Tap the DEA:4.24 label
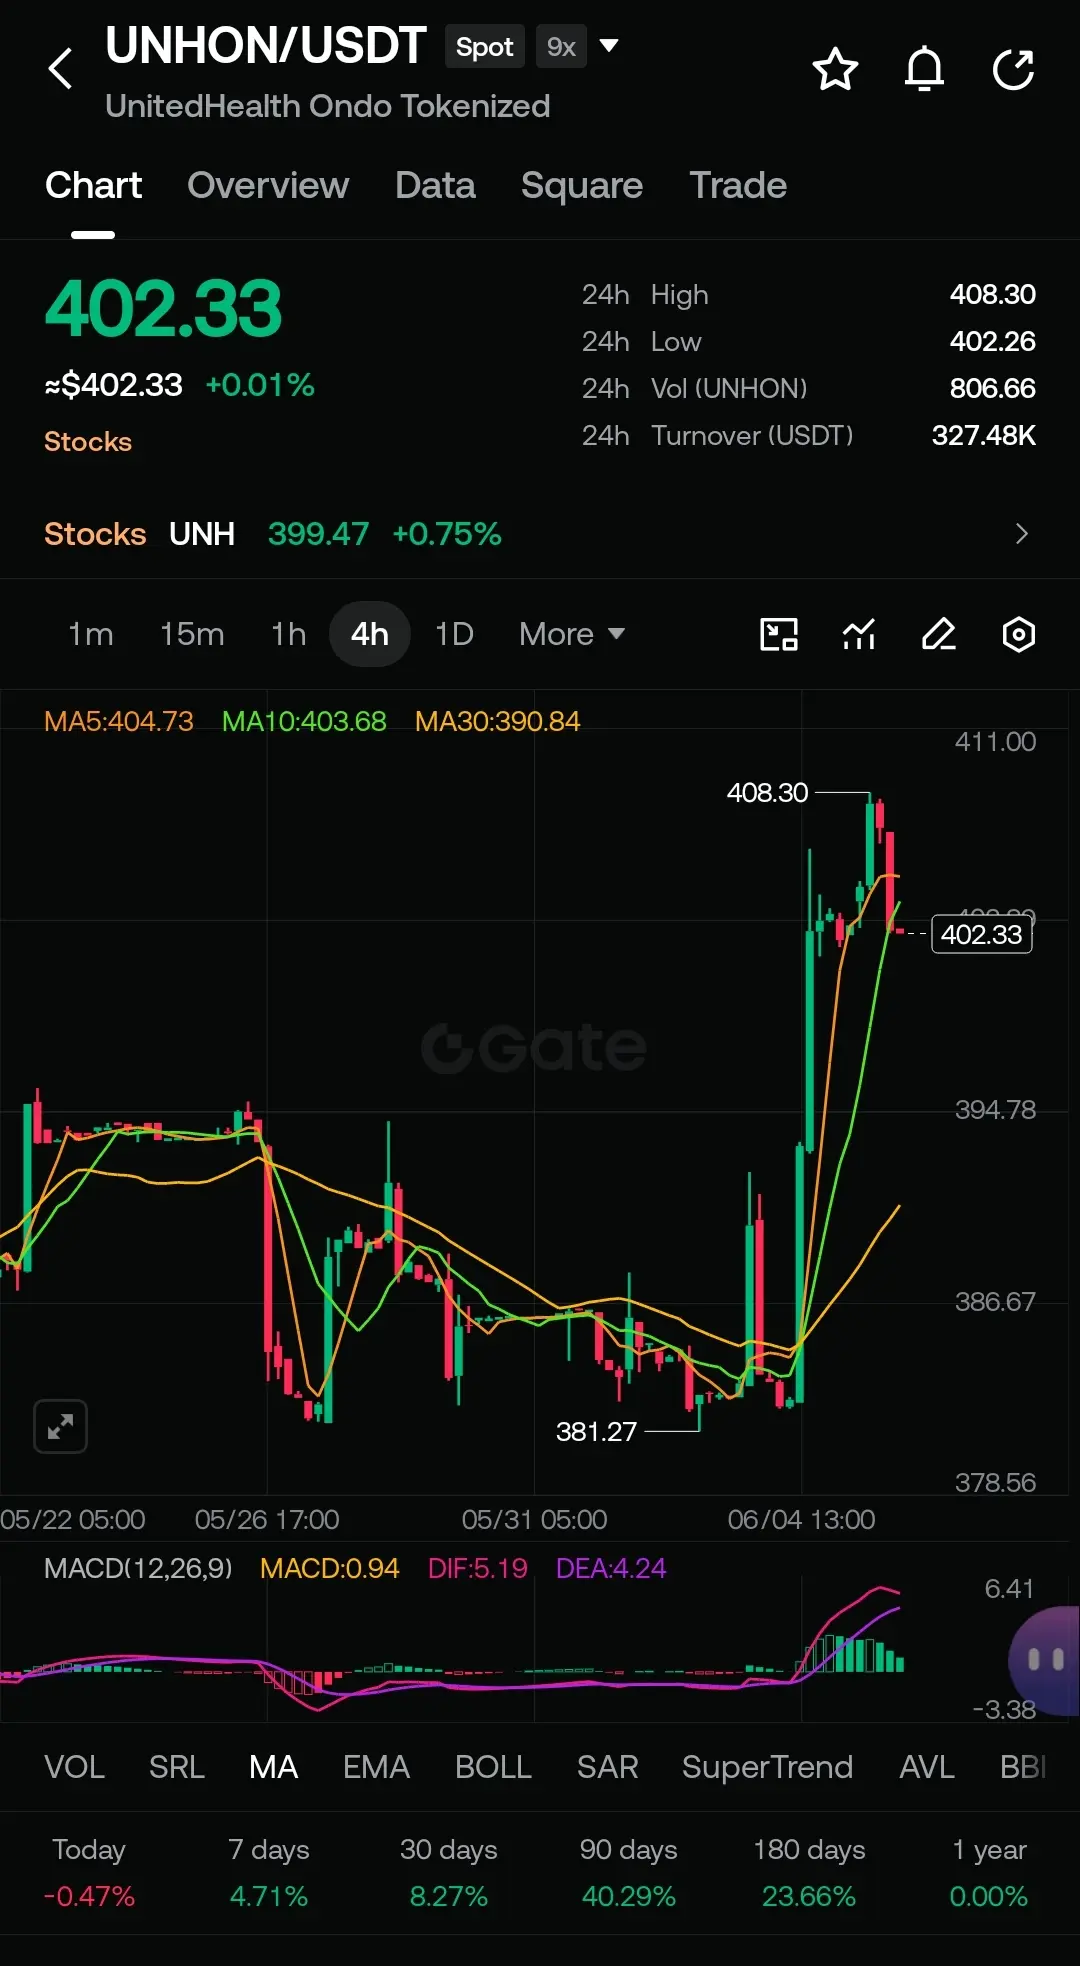The width and height of the screenshot is (1080, 1966). point(610,1568)
